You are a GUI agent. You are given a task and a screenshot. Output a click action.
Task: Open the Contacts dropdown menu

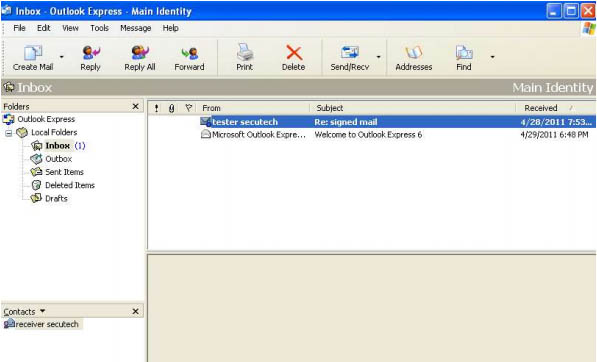pyautogui.click(x=42, y=311)
